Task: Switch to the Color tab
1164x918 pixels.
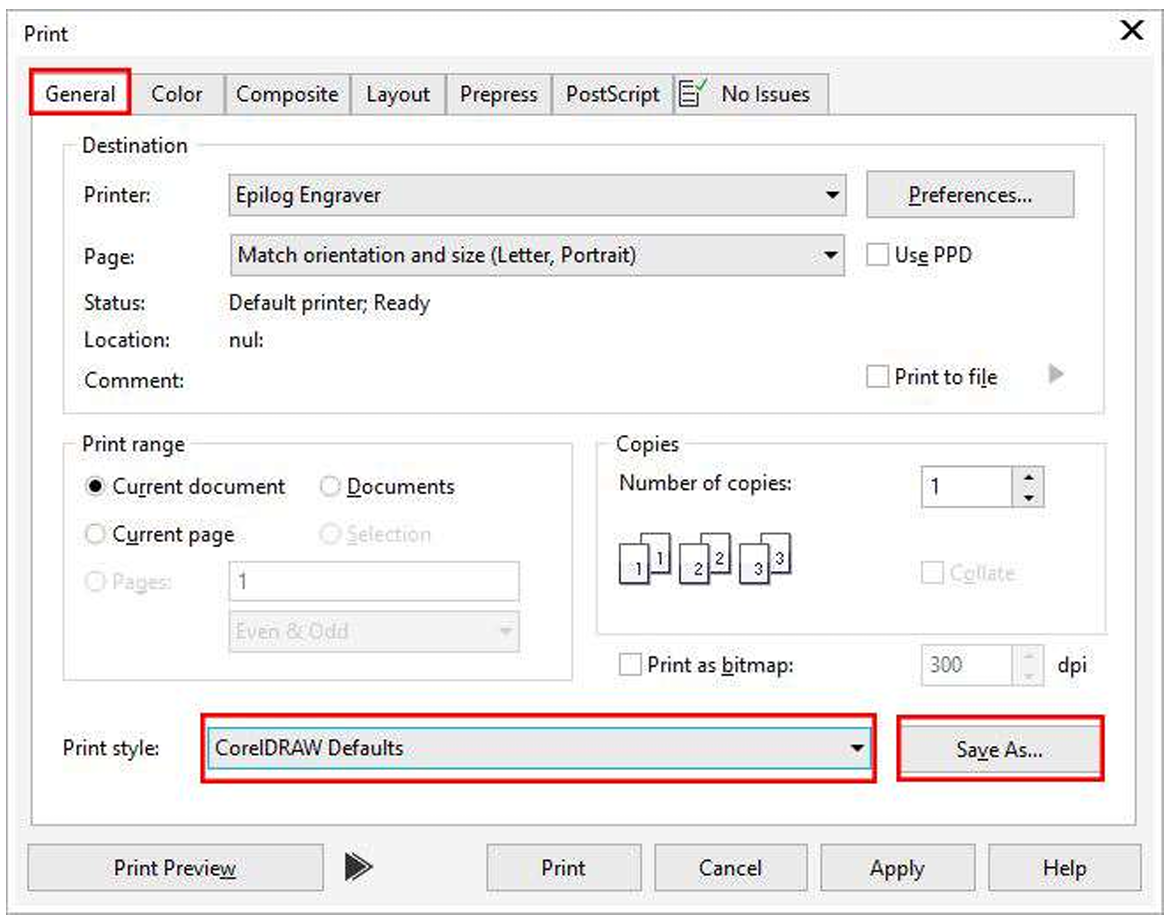Action: [x=177, y=95]
